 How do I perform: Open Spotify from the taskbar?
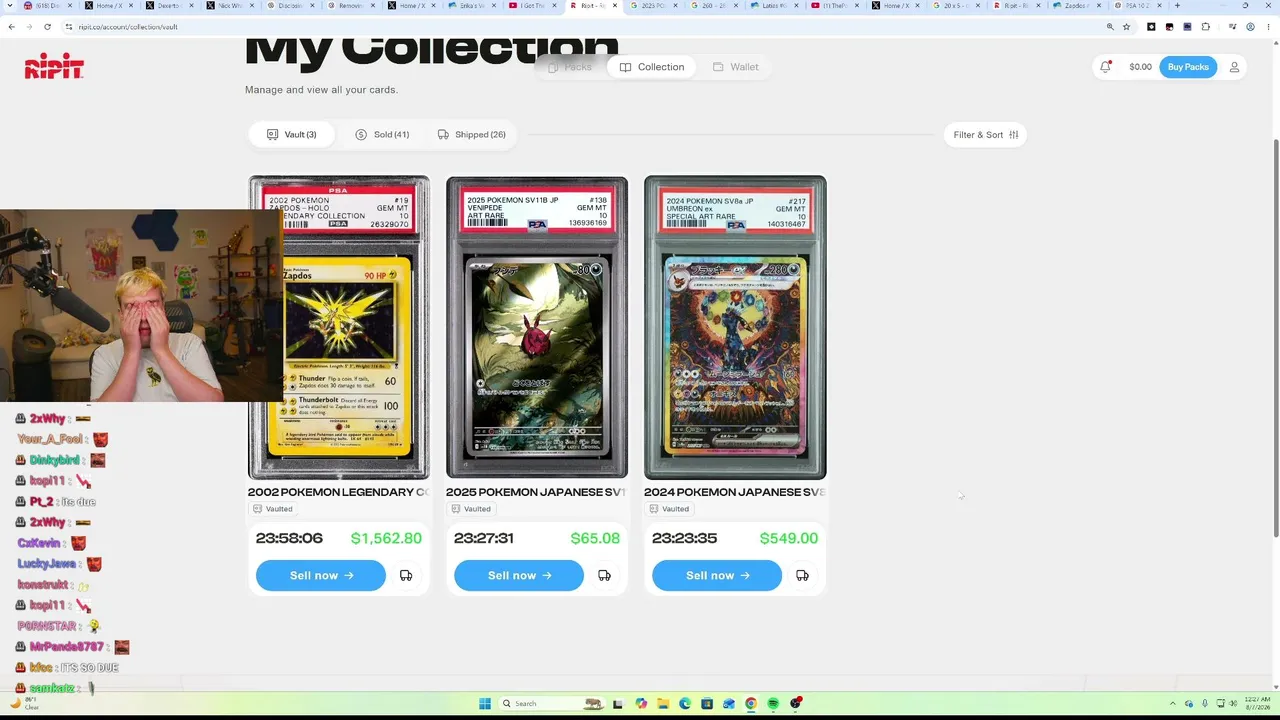tap(773, 703)
